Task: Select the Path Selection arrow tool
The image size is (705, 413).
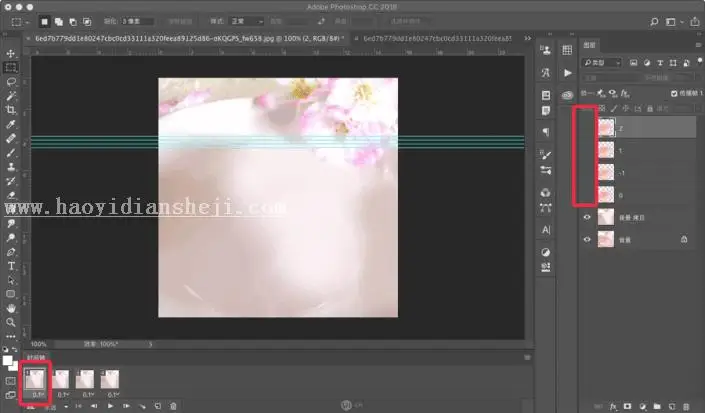Action: [11, 280]
